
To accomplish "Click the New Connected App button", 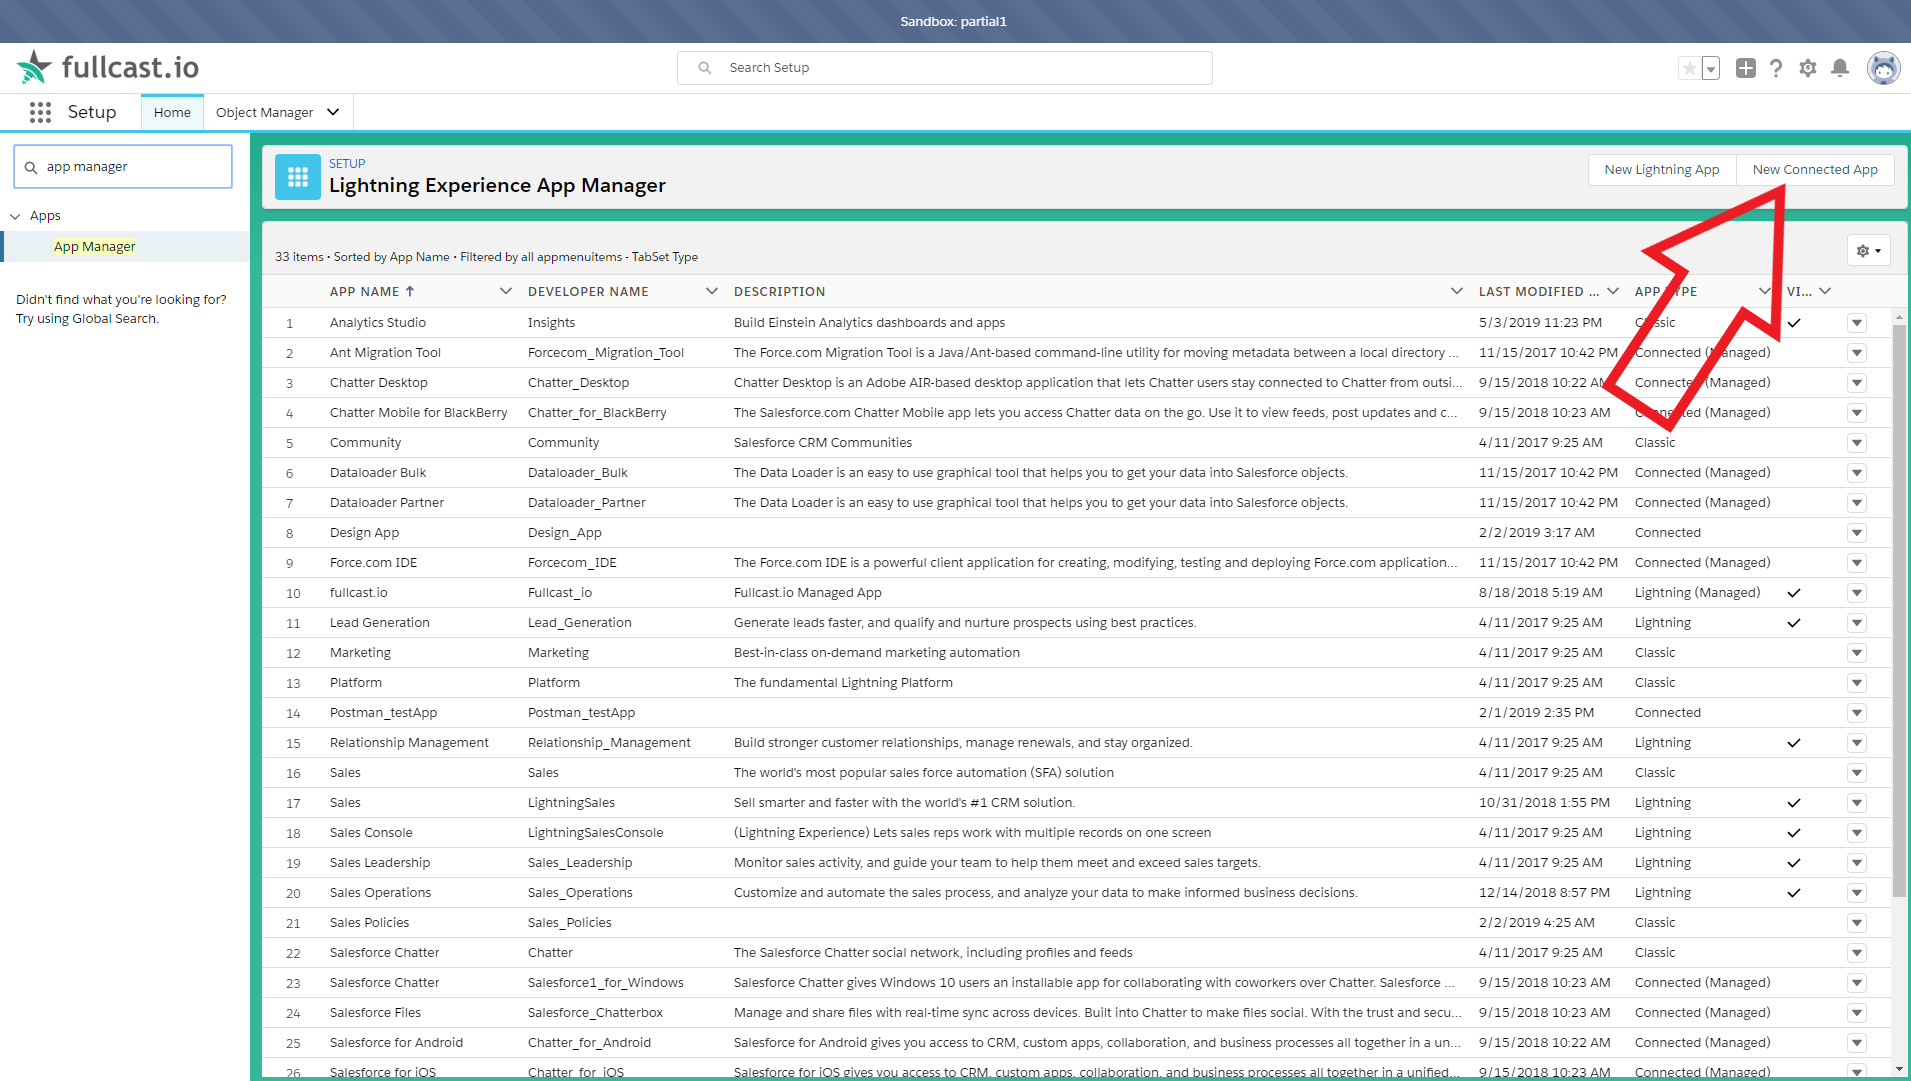I will [1815, 170].
